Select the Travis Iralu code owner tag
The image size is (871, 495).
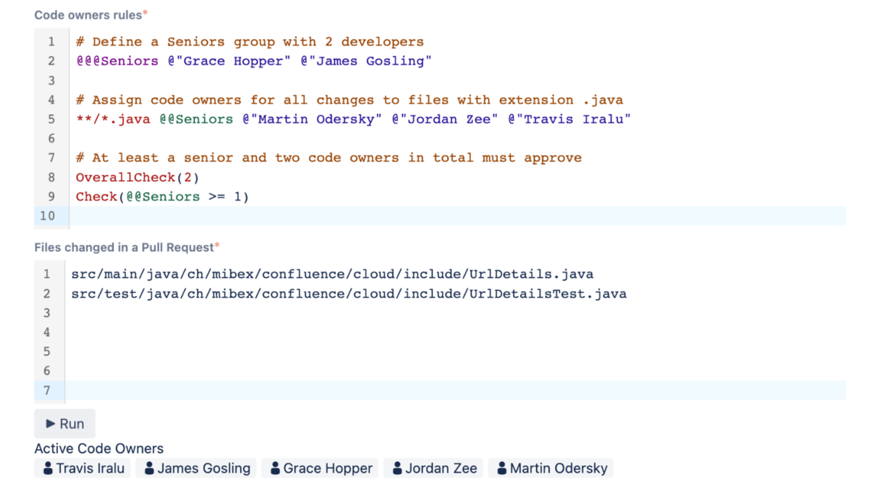click(x=82, y=468)
